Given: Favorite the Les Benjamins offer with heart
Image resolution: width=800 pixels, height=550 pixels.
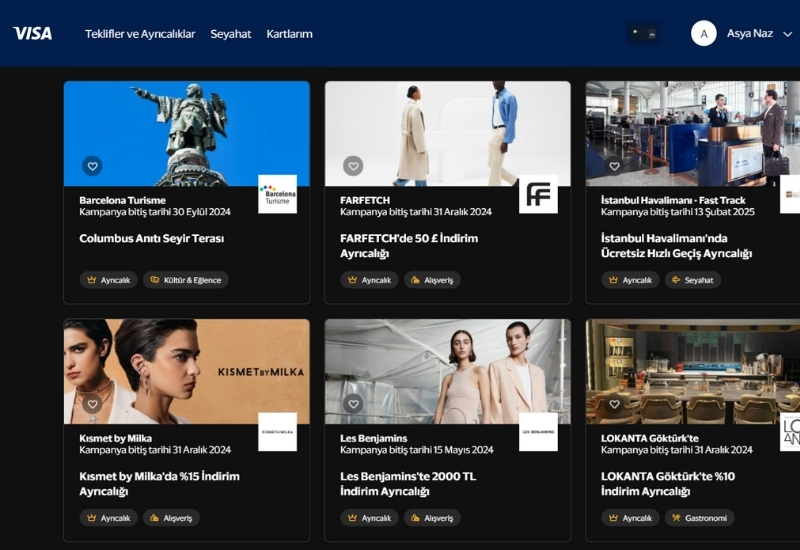Looking at the screenshot, I should (353, 404).
